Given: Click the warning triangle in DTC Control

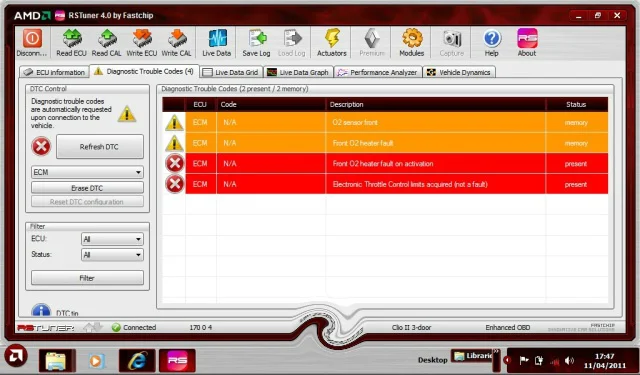Looking at the screenshot, I should point(127,114).
